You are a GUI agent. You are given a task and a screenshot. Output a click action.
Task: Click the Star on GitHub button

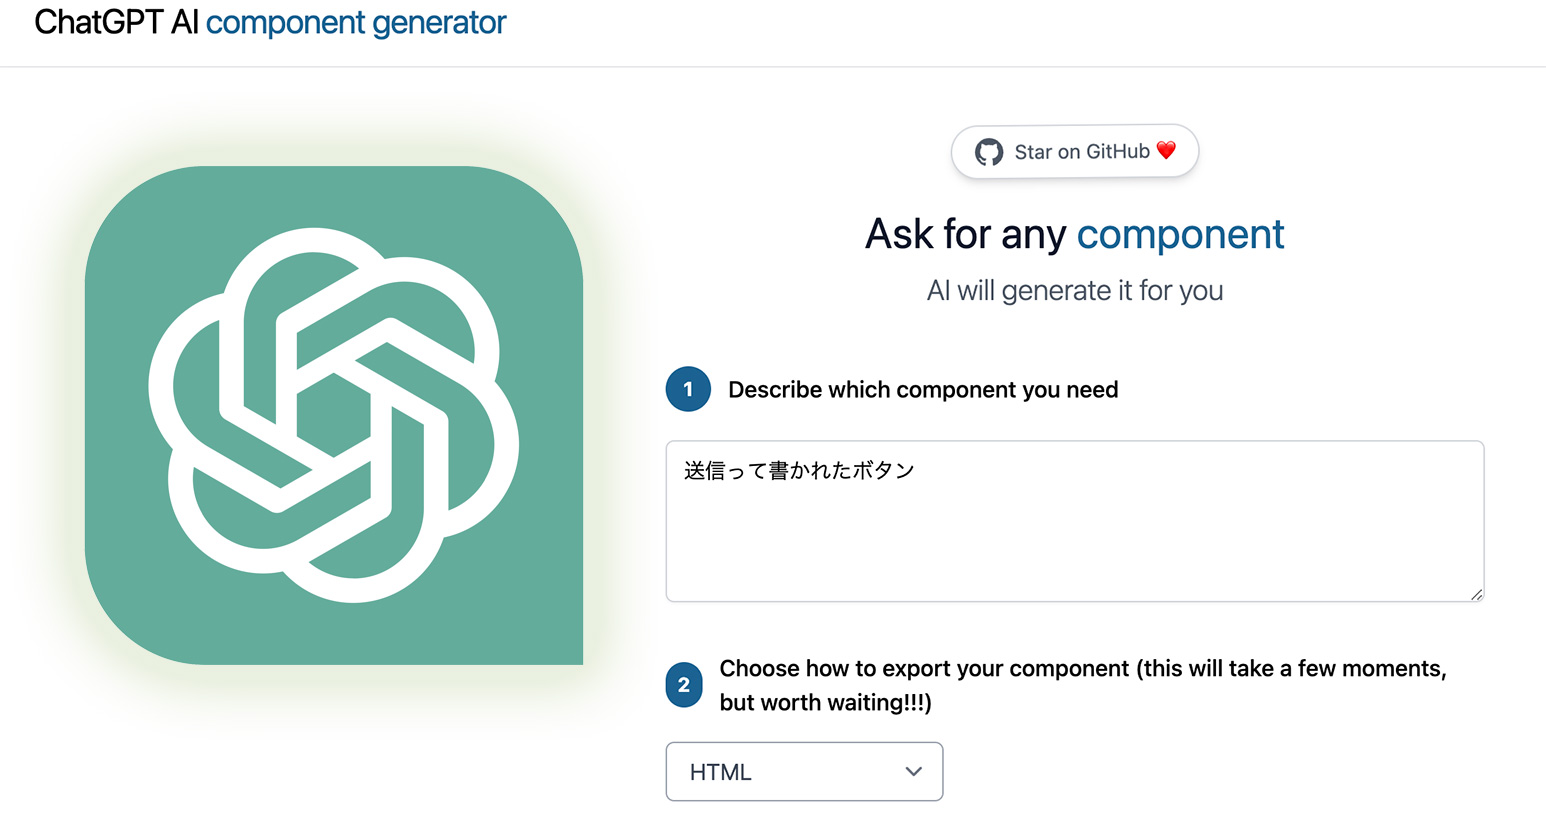coord(1074,151)
